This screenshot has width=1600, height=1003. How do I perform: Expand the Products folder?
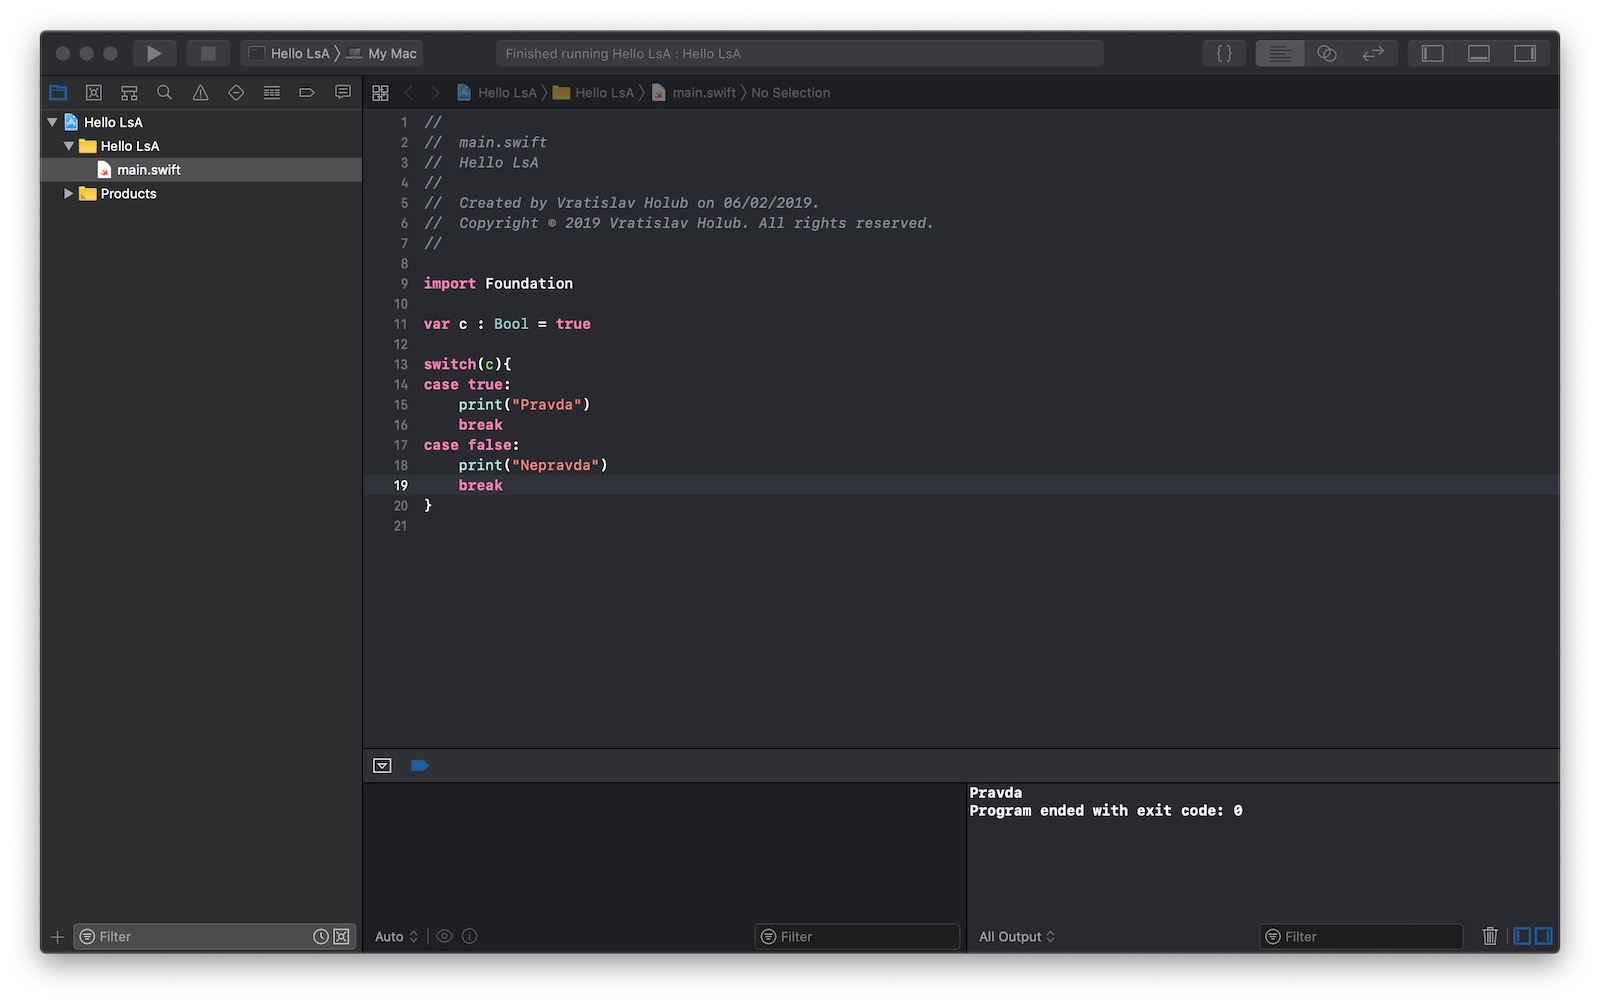coord(69,194)
